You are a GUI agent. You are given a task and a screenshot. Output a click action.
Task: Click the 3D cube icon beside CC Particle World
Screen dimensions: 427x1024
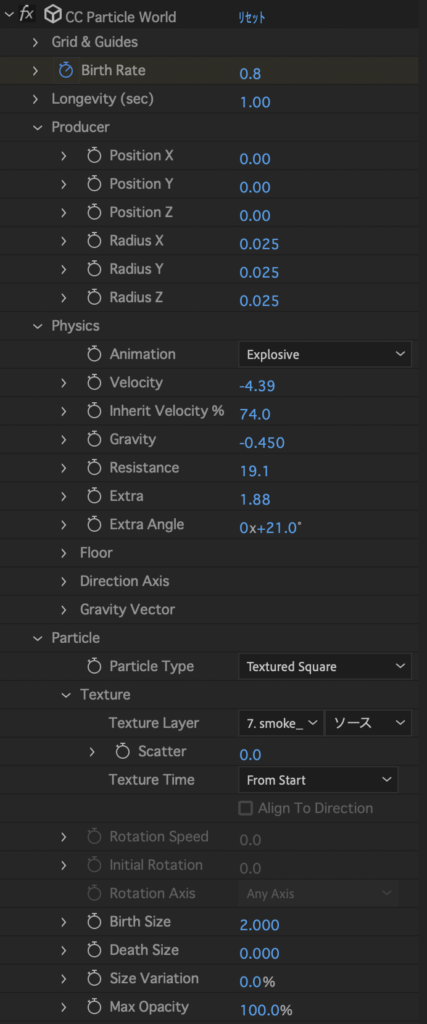54,15
